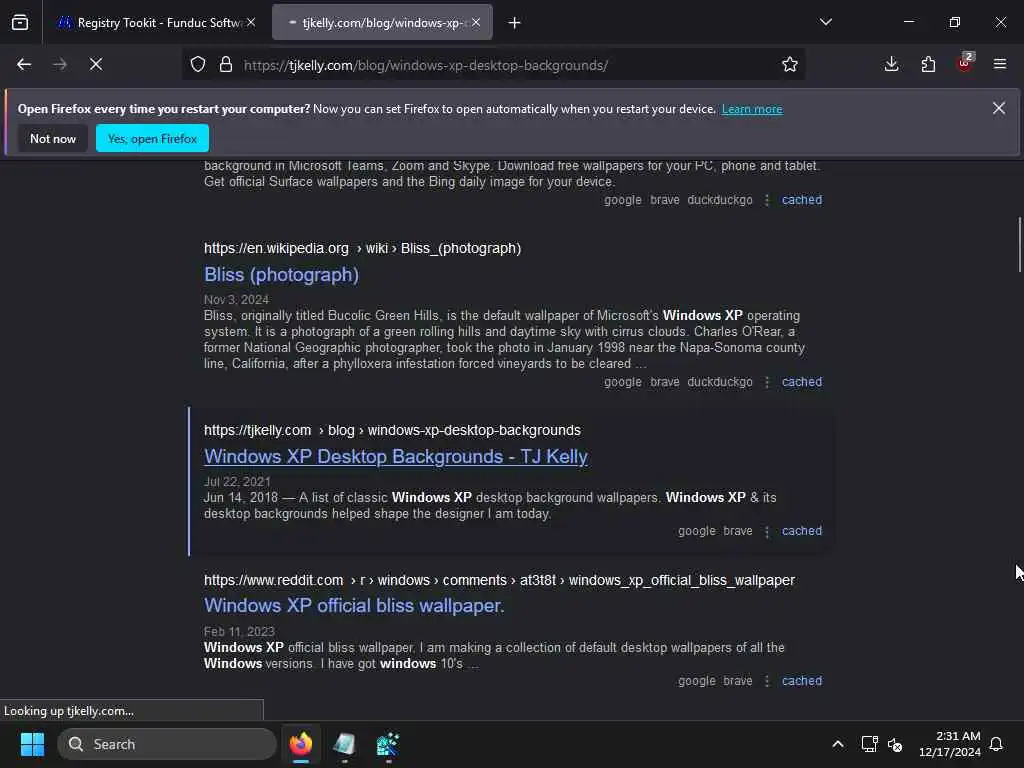Viewport: 1024px width, 768px height.
Task: Open cached link under the Surface wallpapers result
Action: pos(802,200)
